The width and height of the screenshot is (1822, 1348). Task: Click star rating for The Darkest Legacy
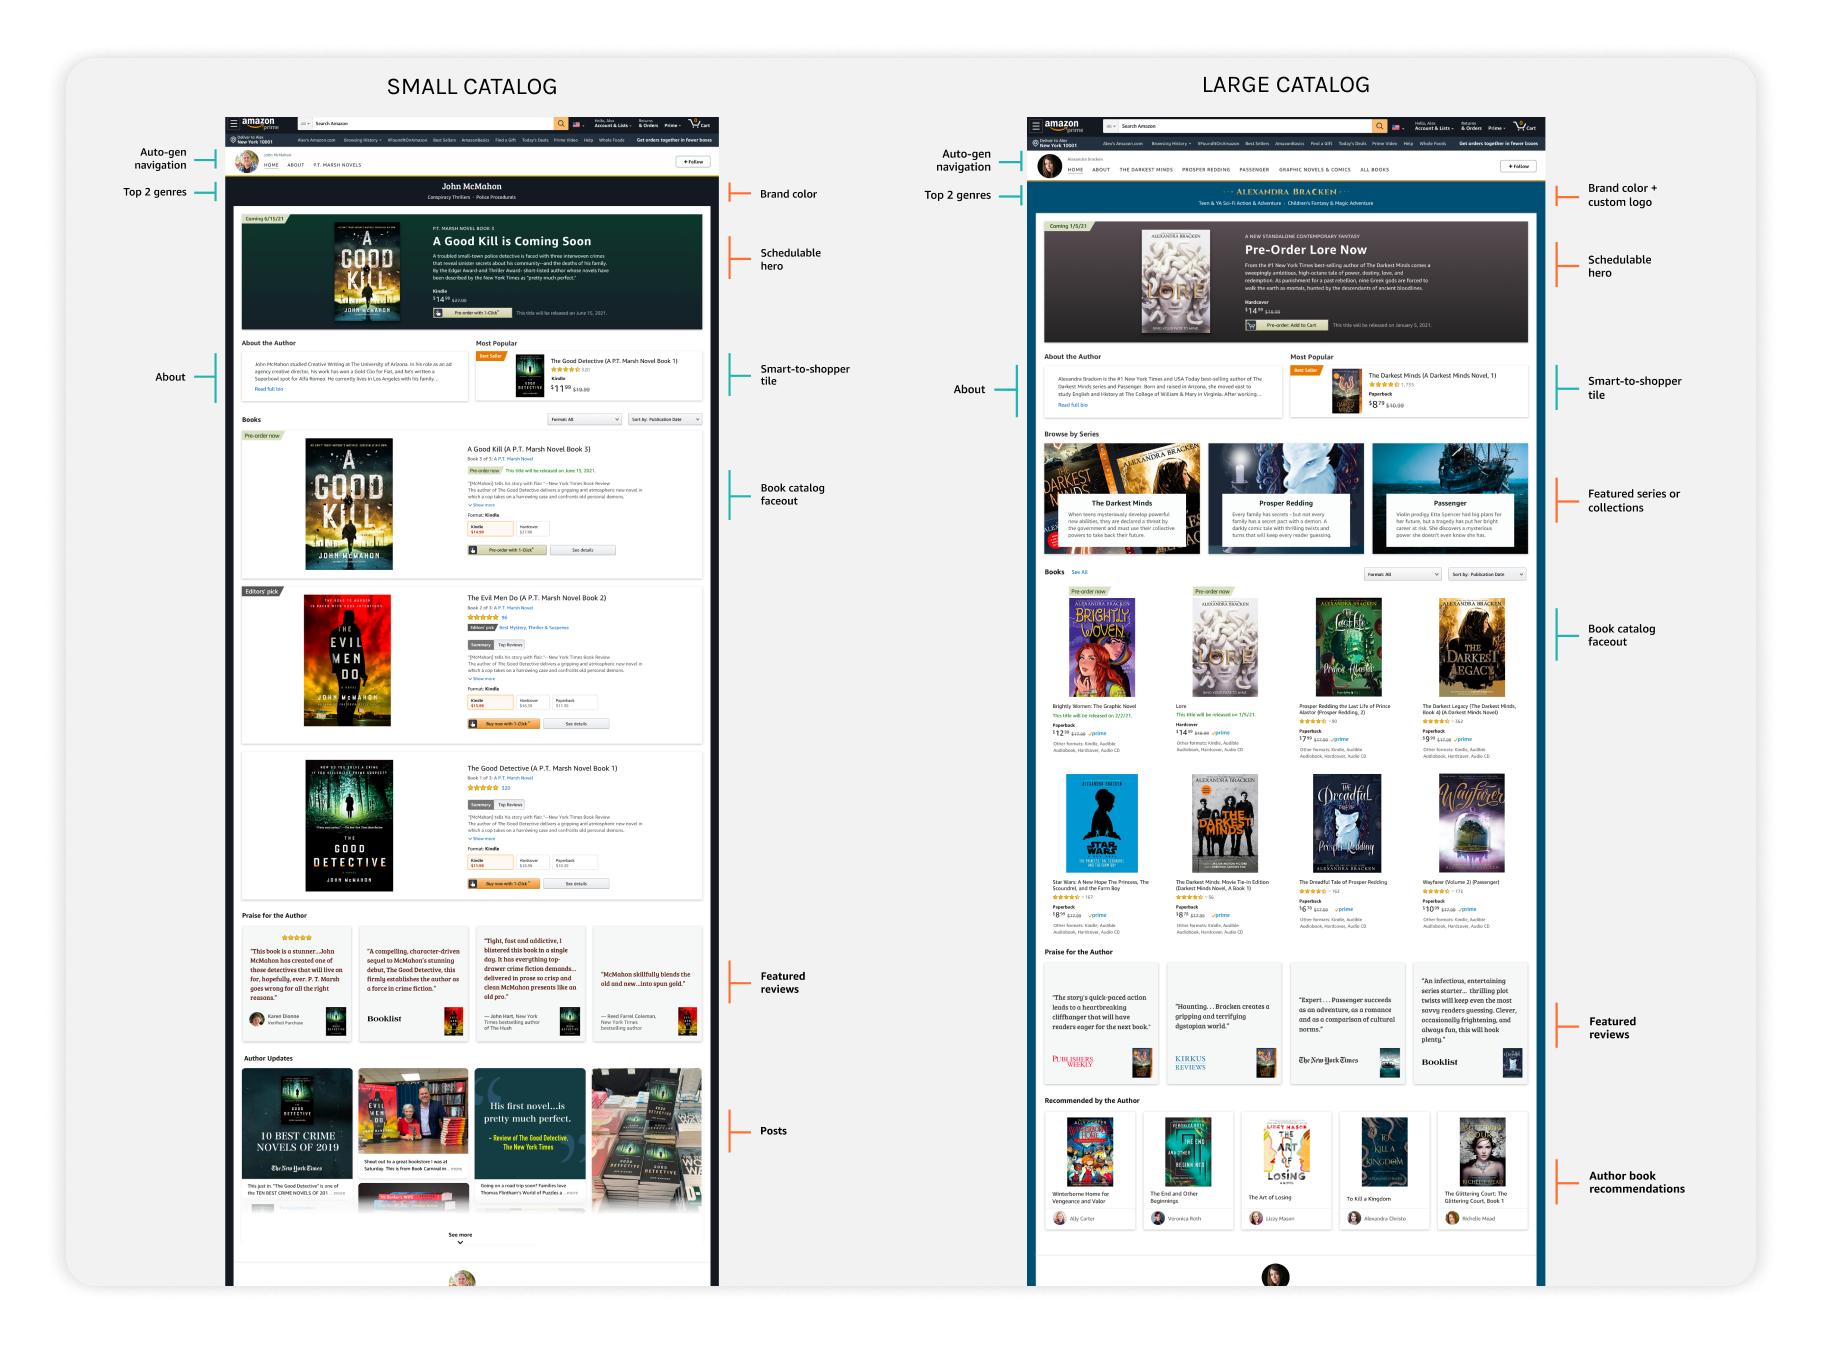(x=1436, y=721)
